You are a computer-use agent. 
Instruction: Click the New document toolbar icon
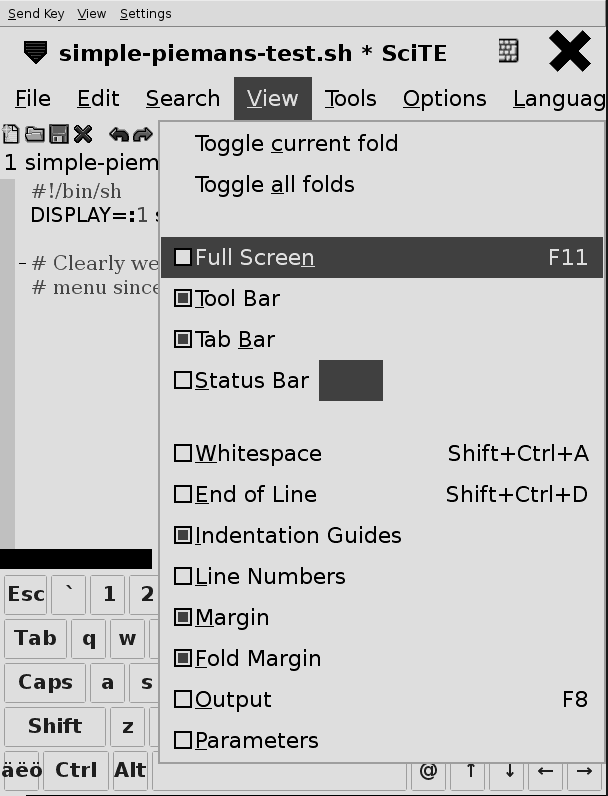(x=11, y=134)
